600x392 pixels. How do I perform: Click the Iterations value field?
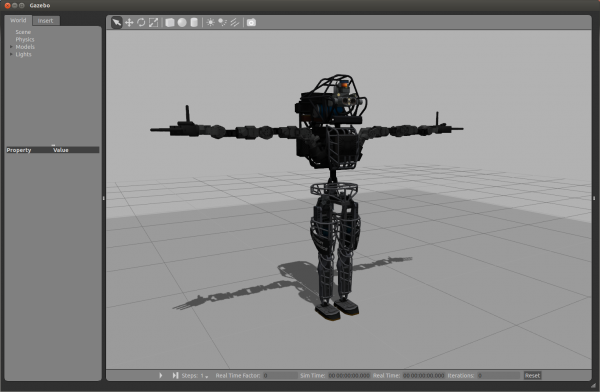(x=499, y=376)
